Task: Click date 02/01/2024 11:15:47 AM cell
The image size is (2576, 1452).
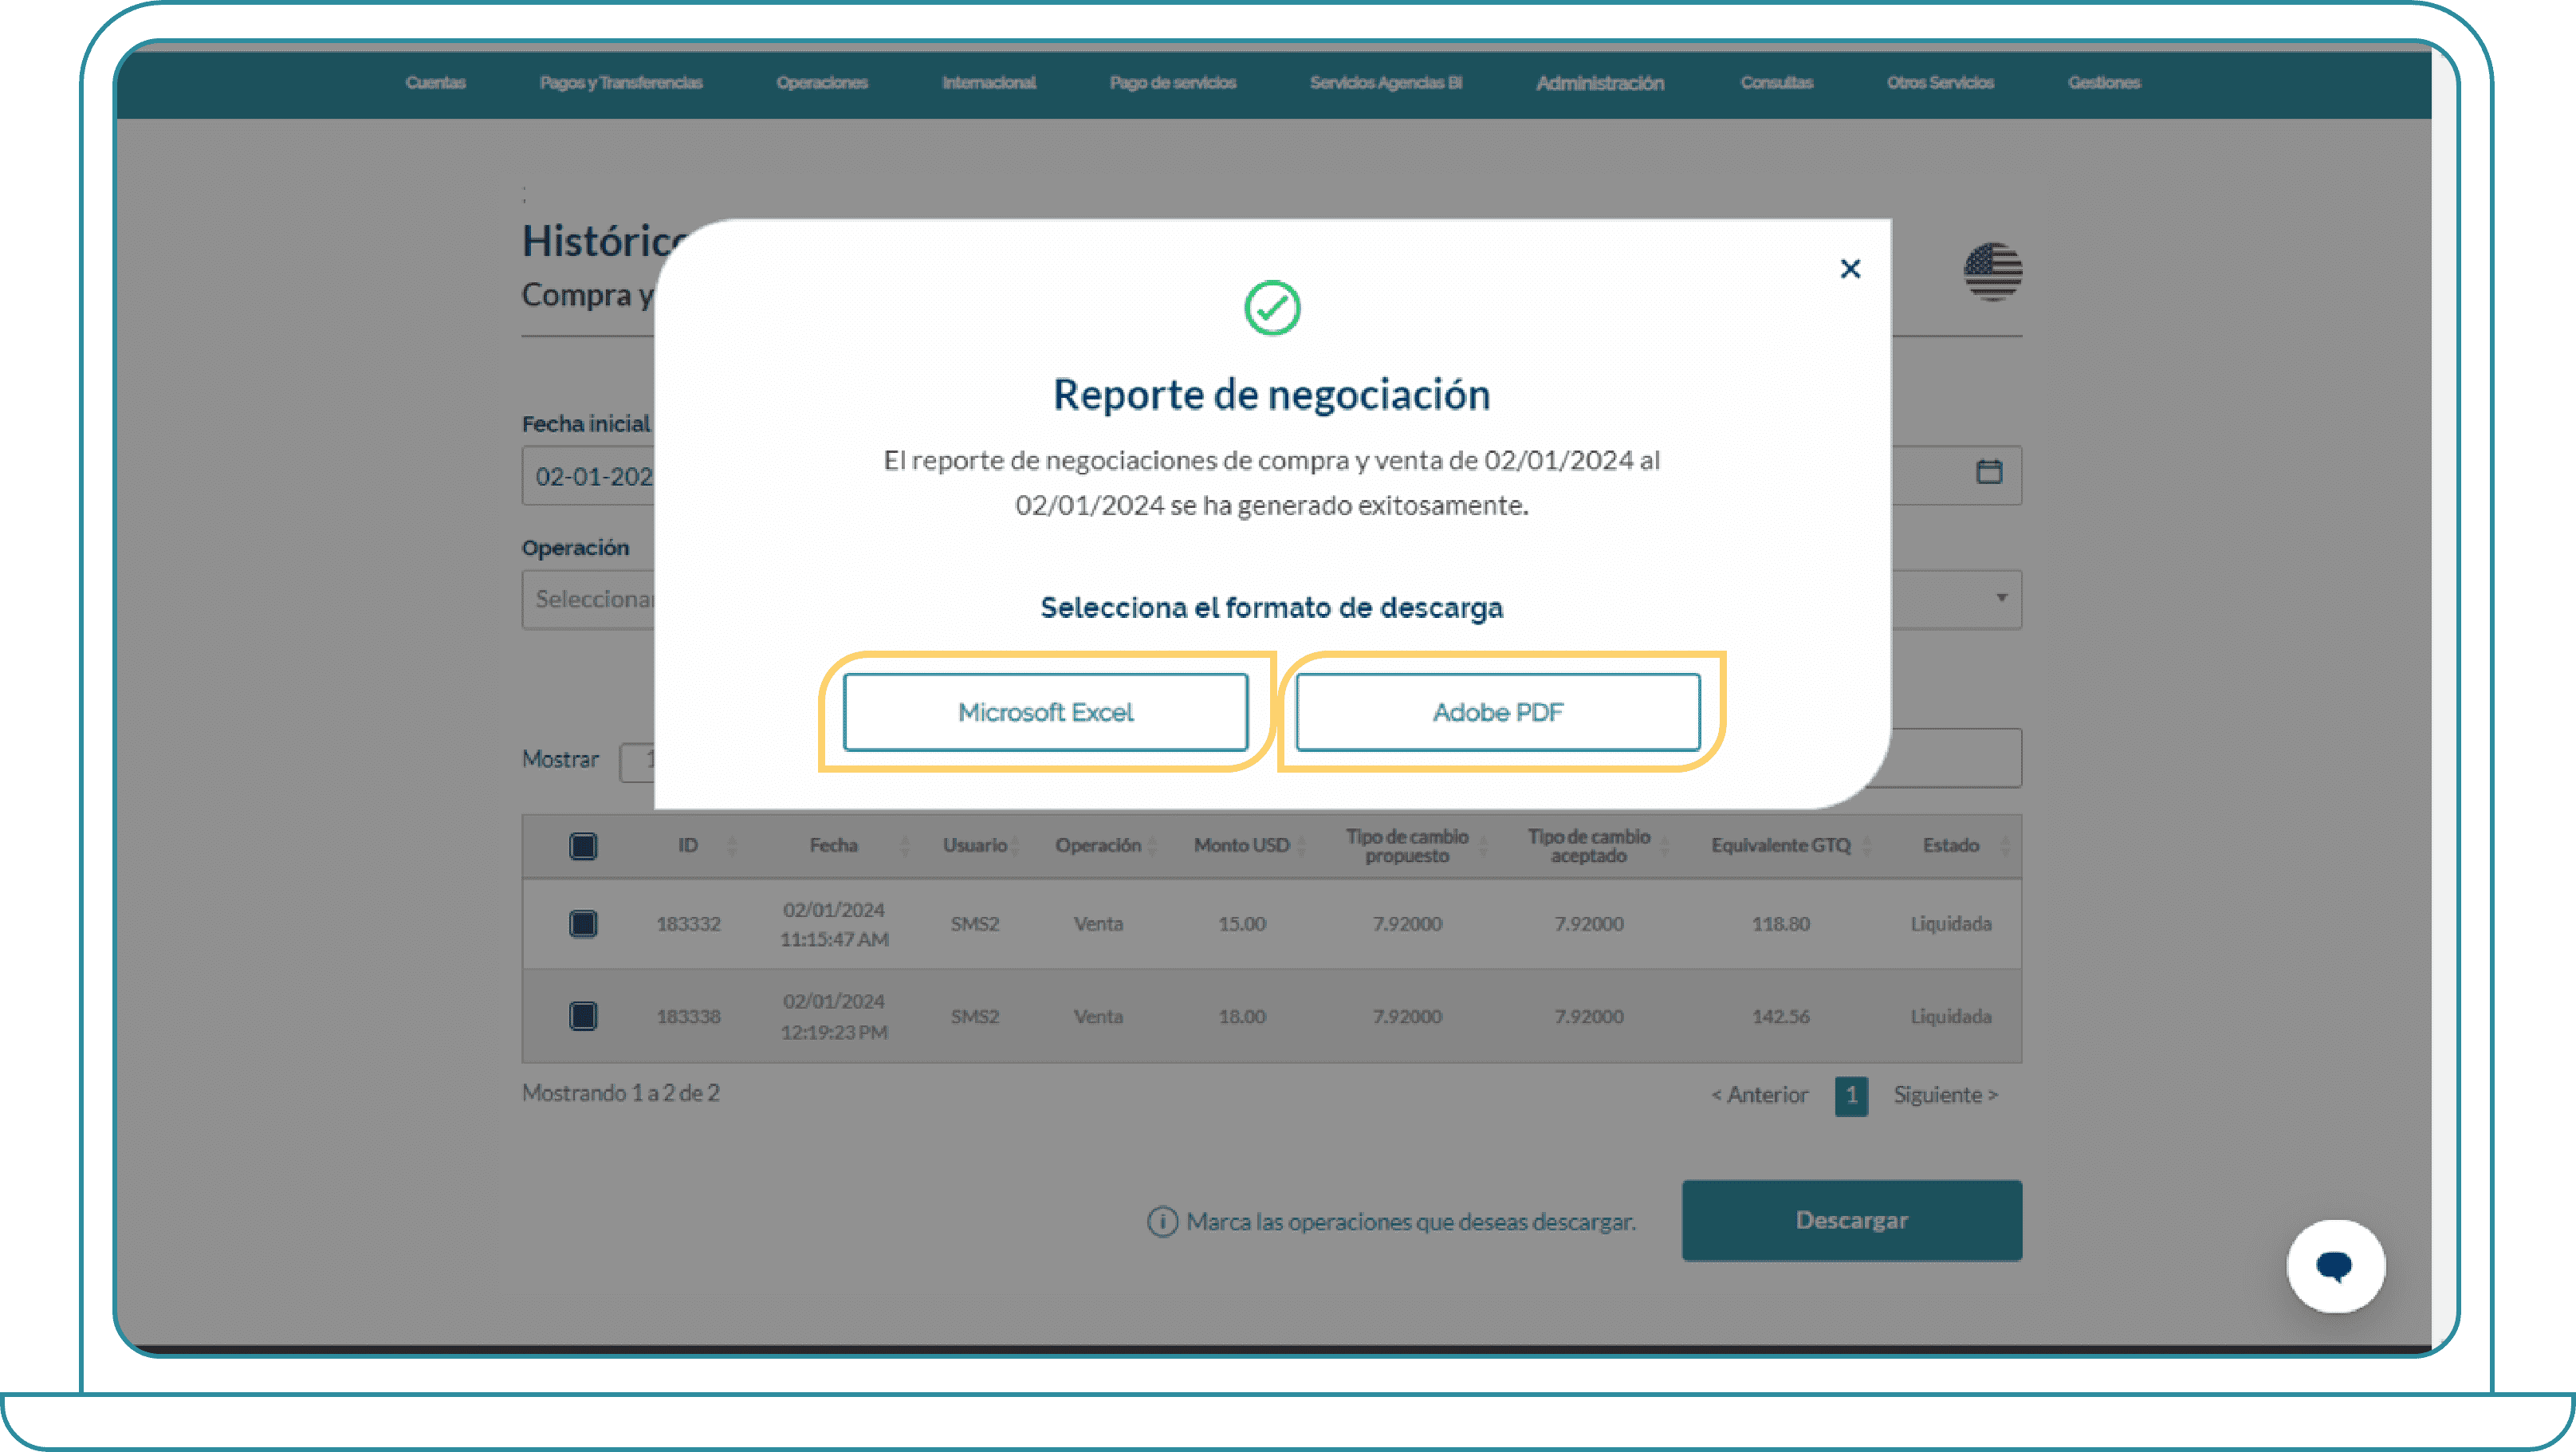Action: pyautogui.click(x=834, y=924)
